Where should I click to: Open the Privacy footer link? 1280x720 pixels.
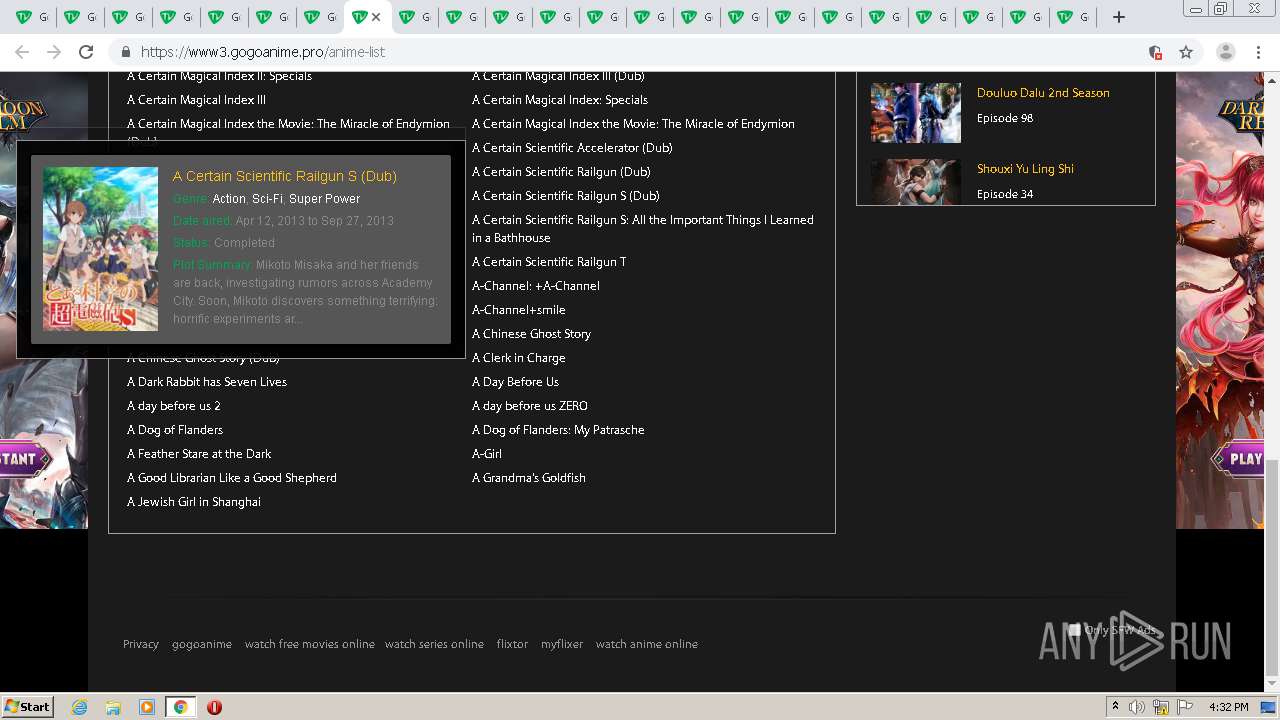[x=141, y=644]
